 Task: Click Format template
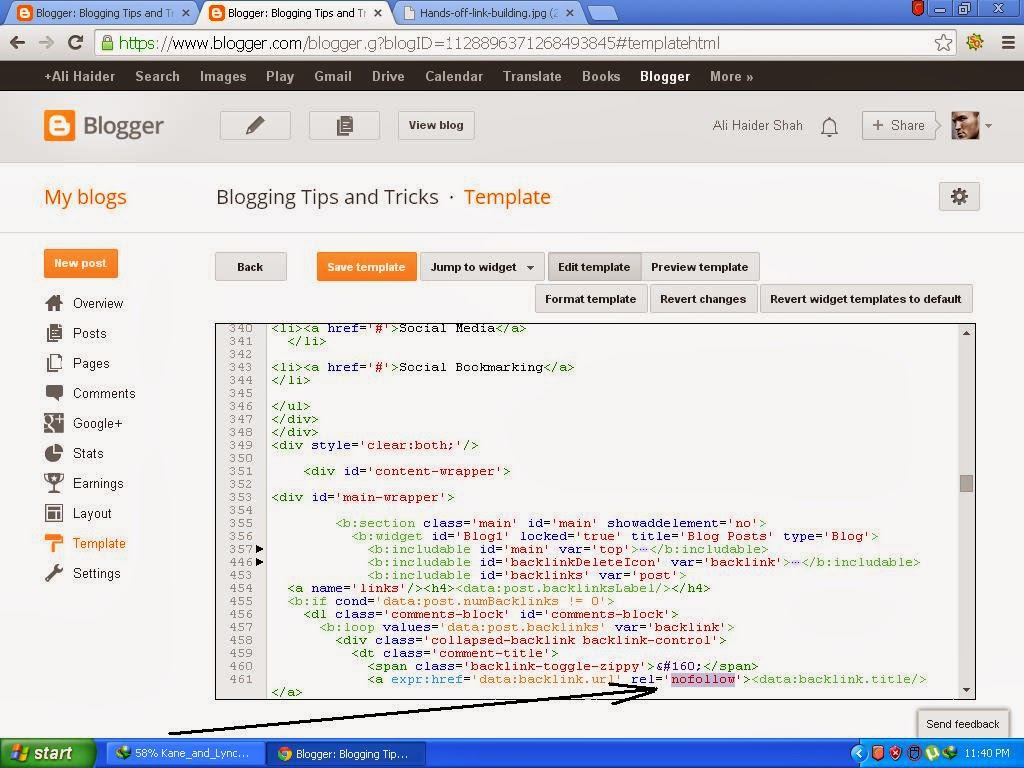[590, 298]
